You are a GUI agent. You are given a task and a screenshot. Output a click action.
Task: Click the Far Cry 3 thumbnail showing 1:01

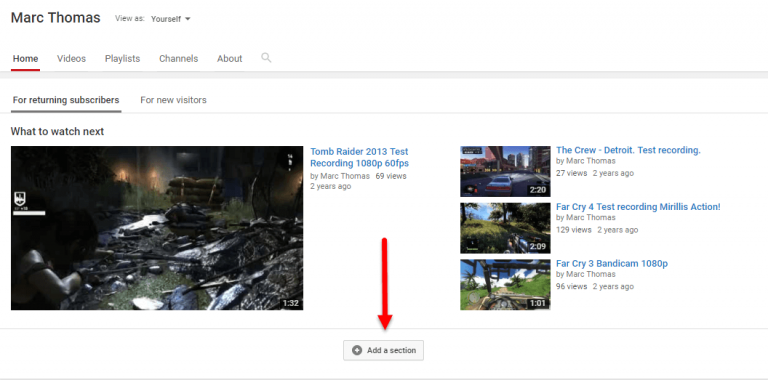pyautogui.click(x=505, y=285)
